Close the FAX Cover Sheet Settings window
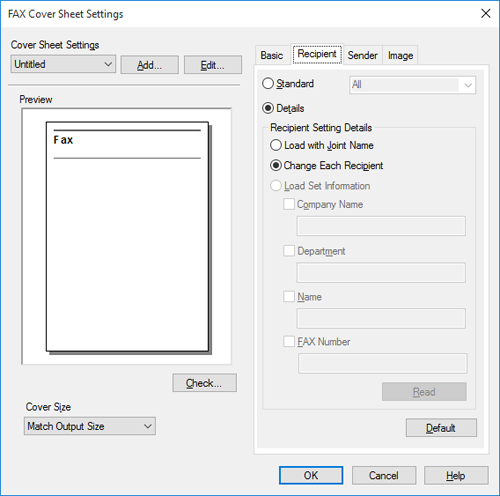This screenshot has width=500, height=496. [x=486, y=14]
